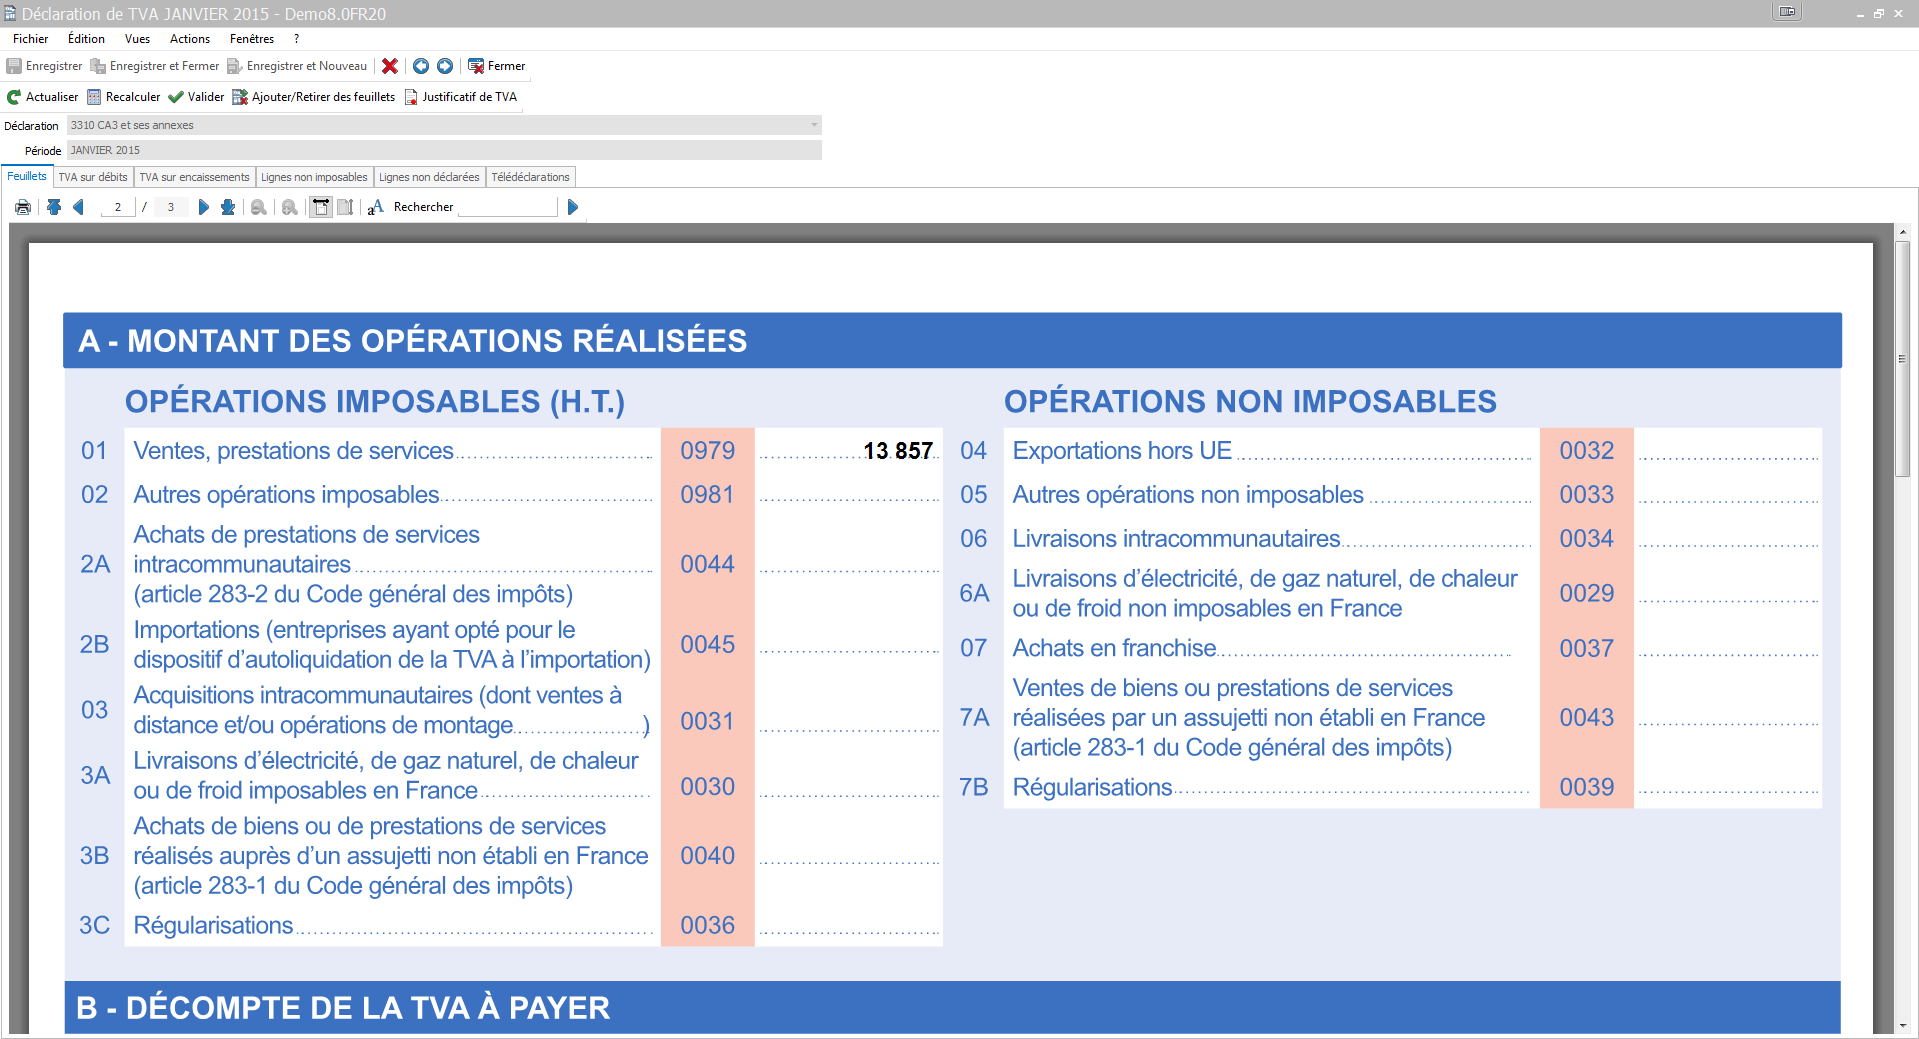Go to next record with right arrow circle

click(445, 66)
